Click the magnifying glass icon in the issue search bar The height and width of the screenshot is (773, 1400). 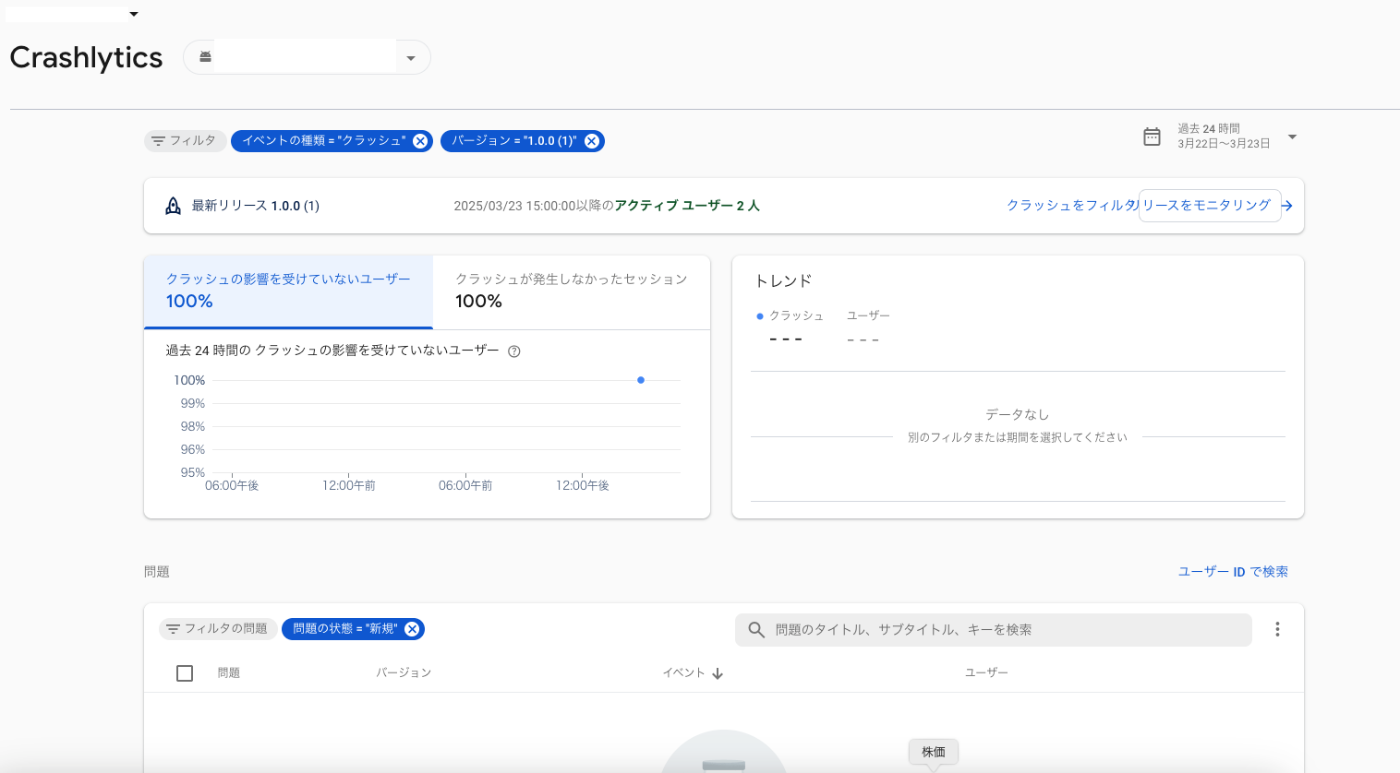(x=755, y=629)
